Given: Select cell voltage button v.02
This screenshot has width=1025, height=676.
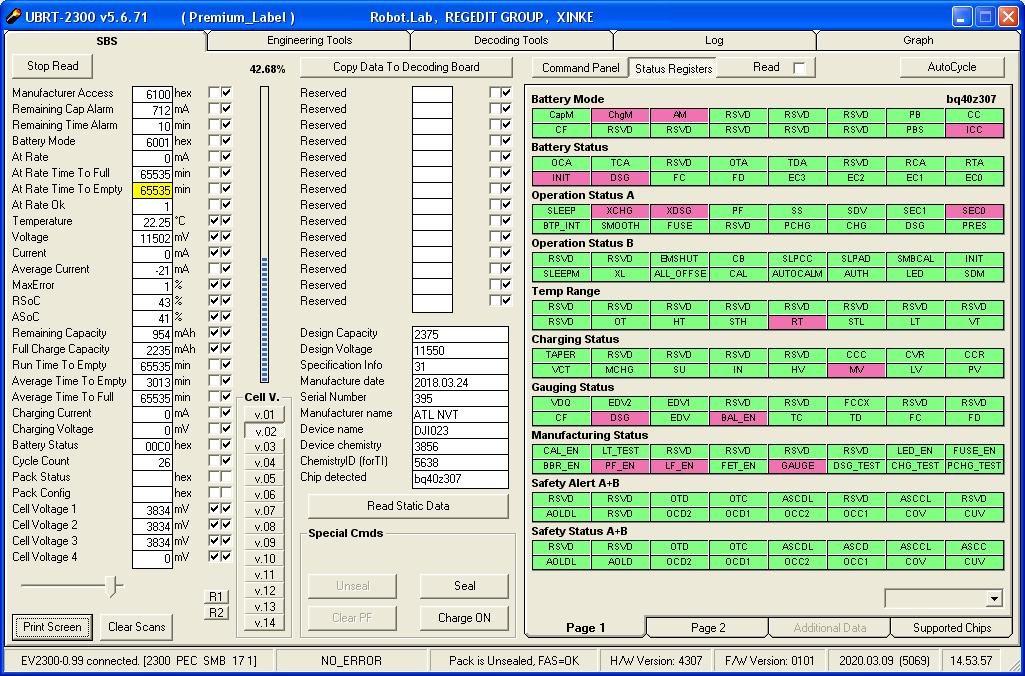Looking at the screenshot, I should point(265,431).
